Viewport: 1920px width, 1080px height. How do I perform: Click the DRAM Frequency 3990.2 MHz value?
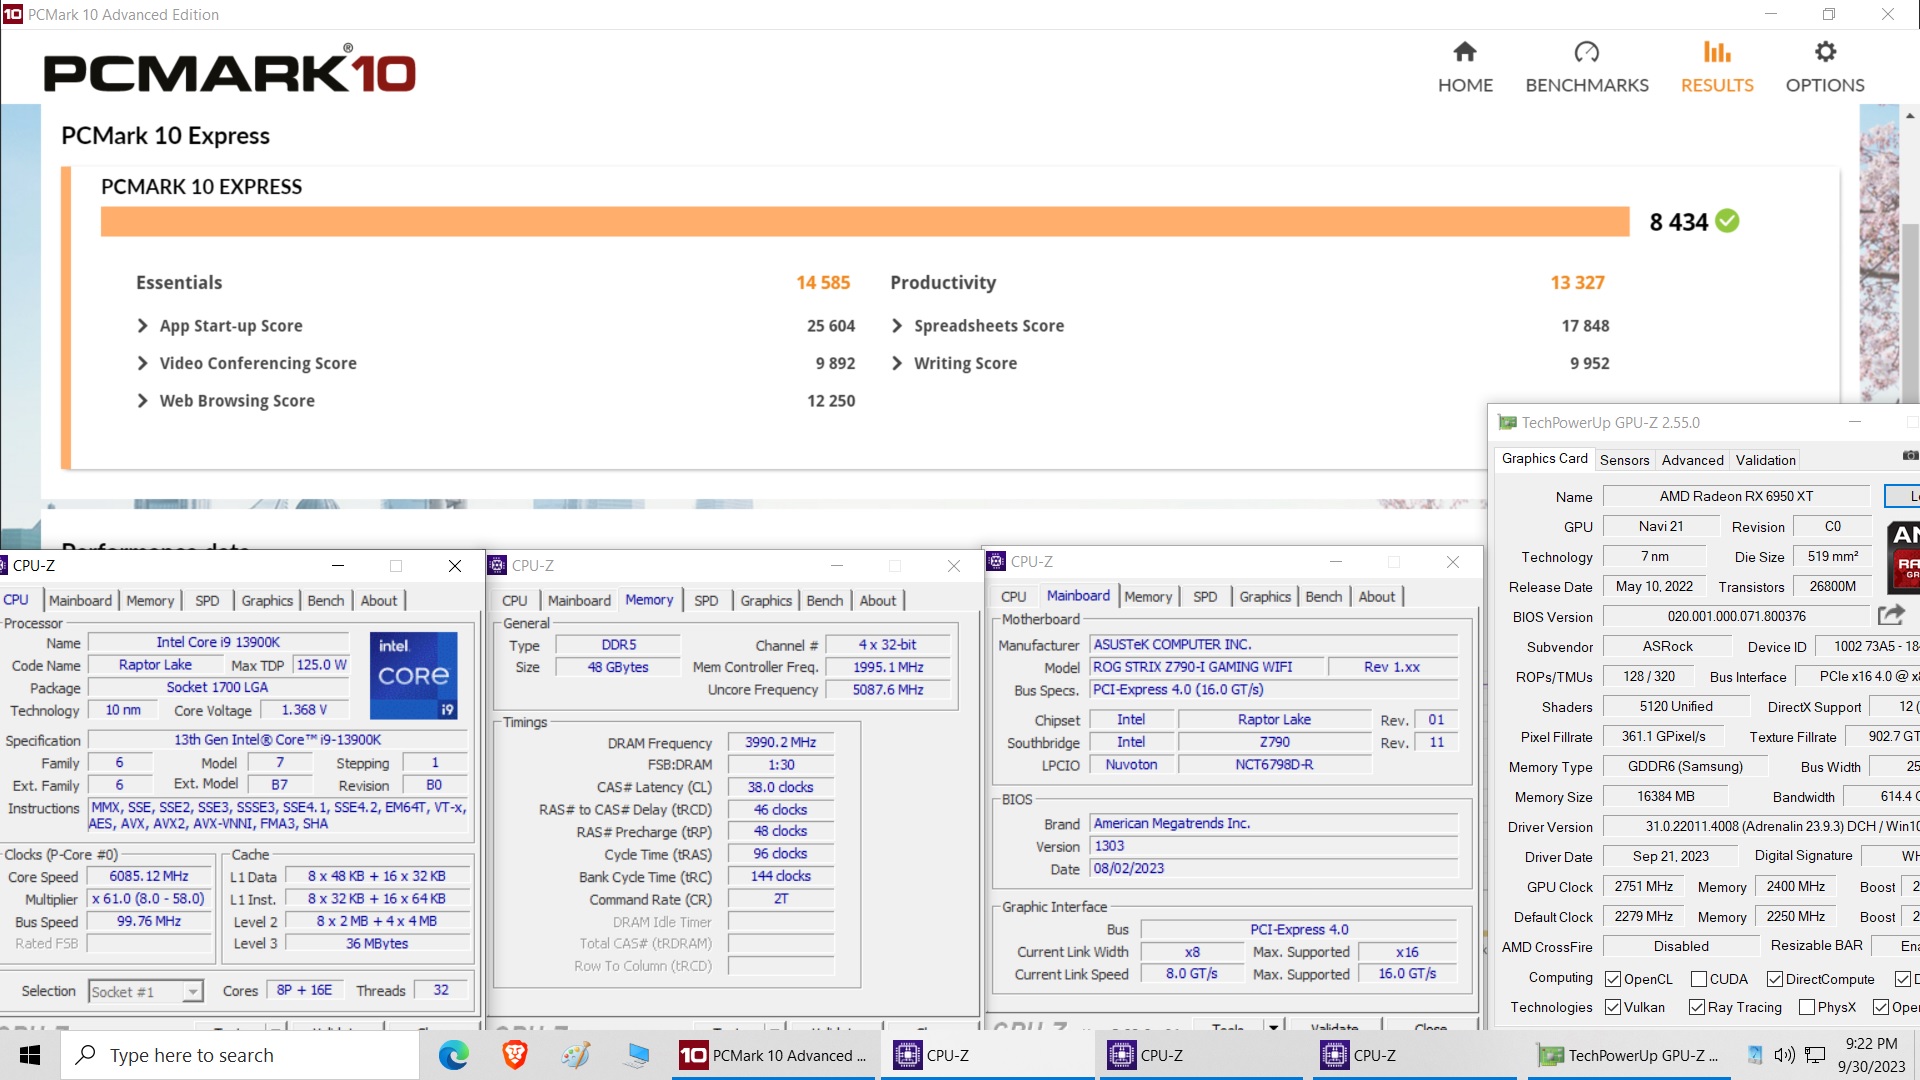780,742
